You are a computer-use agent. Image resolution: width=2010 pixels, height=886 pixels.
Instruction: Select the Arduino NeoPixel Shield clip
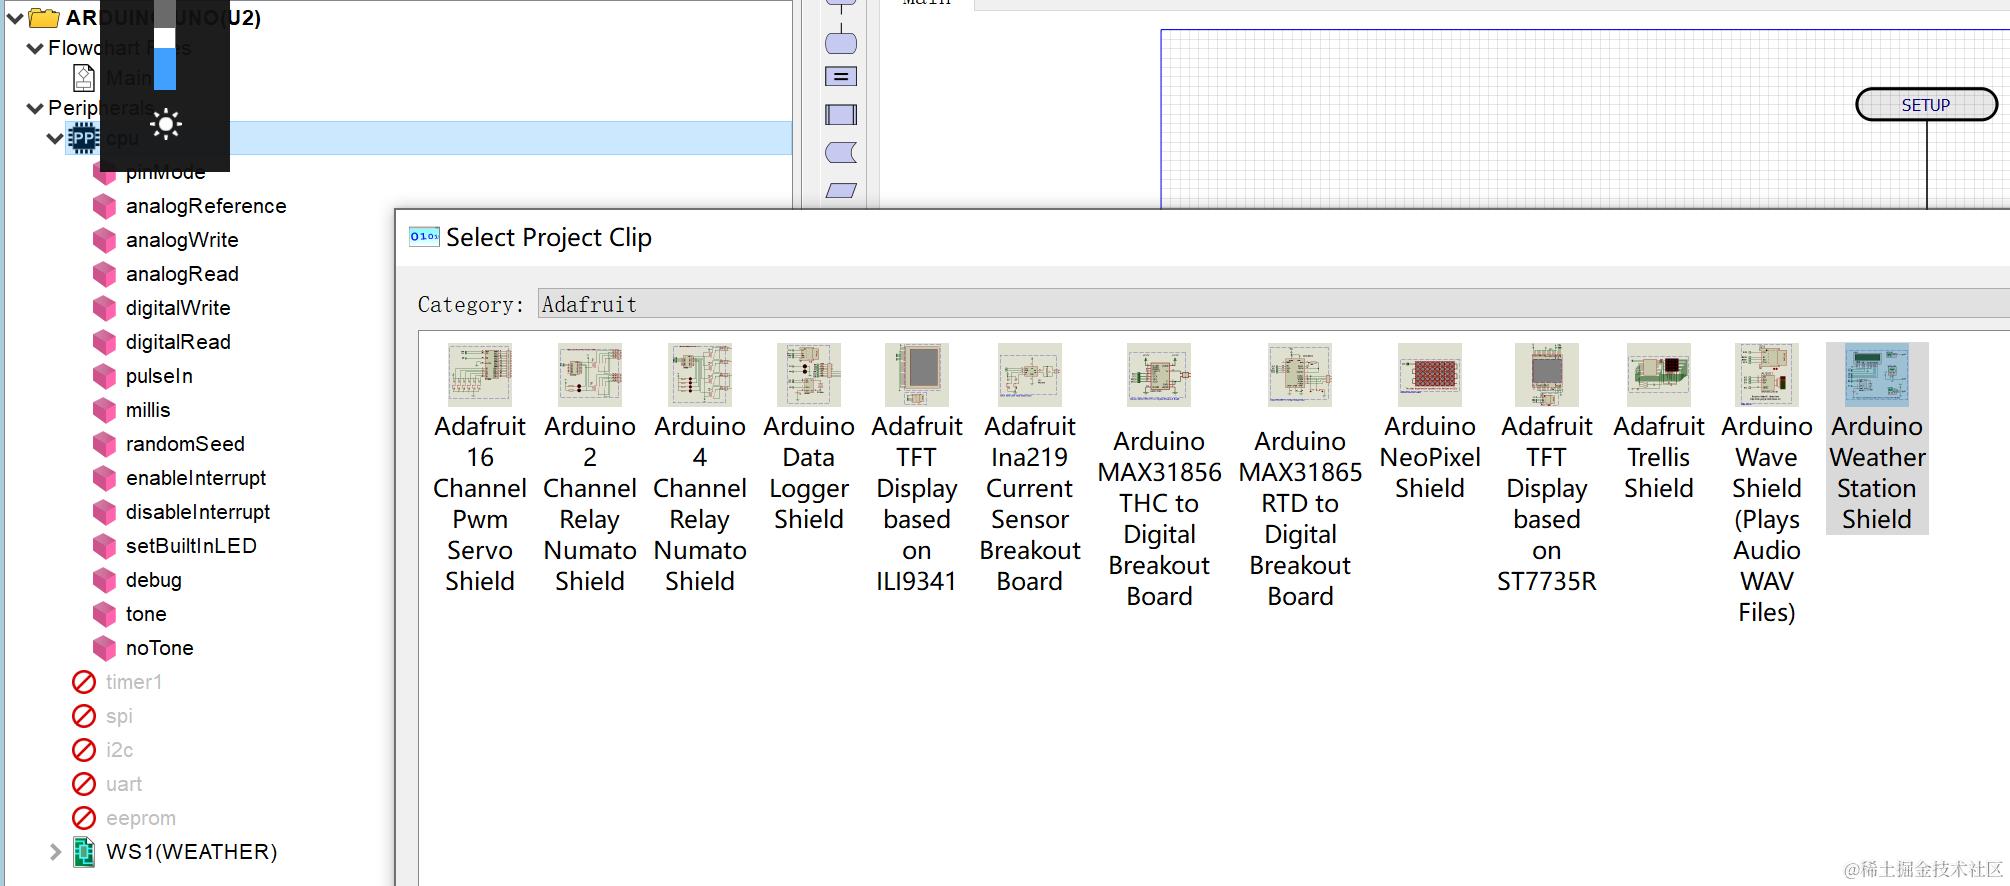pyautogui.click(x=1430, y=423)
